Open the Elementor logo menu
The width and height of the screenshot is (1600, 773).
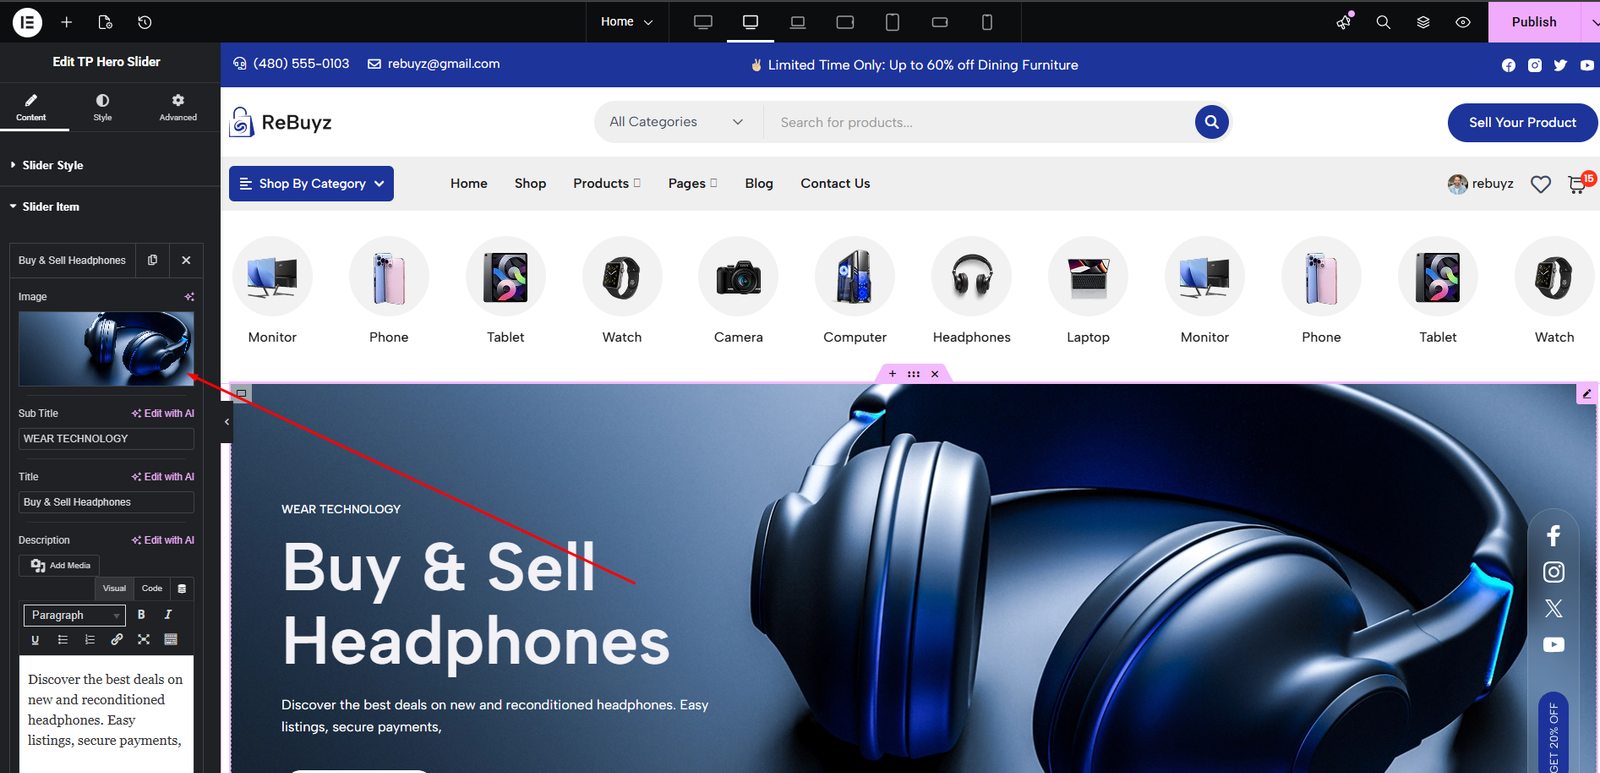(x=27, y=22)
